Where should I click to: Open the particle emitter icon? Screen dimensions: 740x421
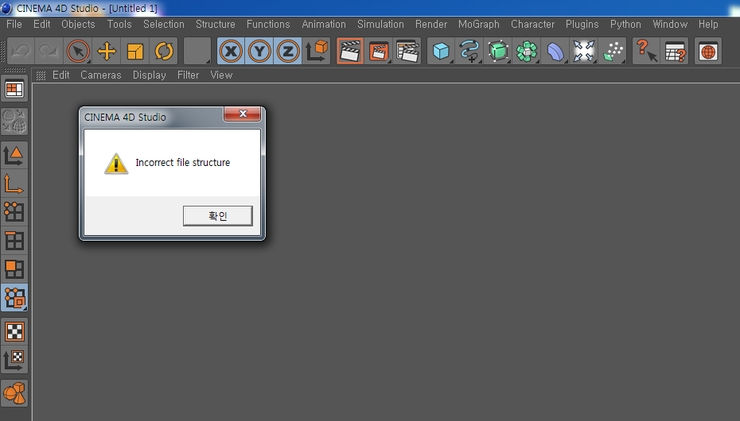pos(613,51)
